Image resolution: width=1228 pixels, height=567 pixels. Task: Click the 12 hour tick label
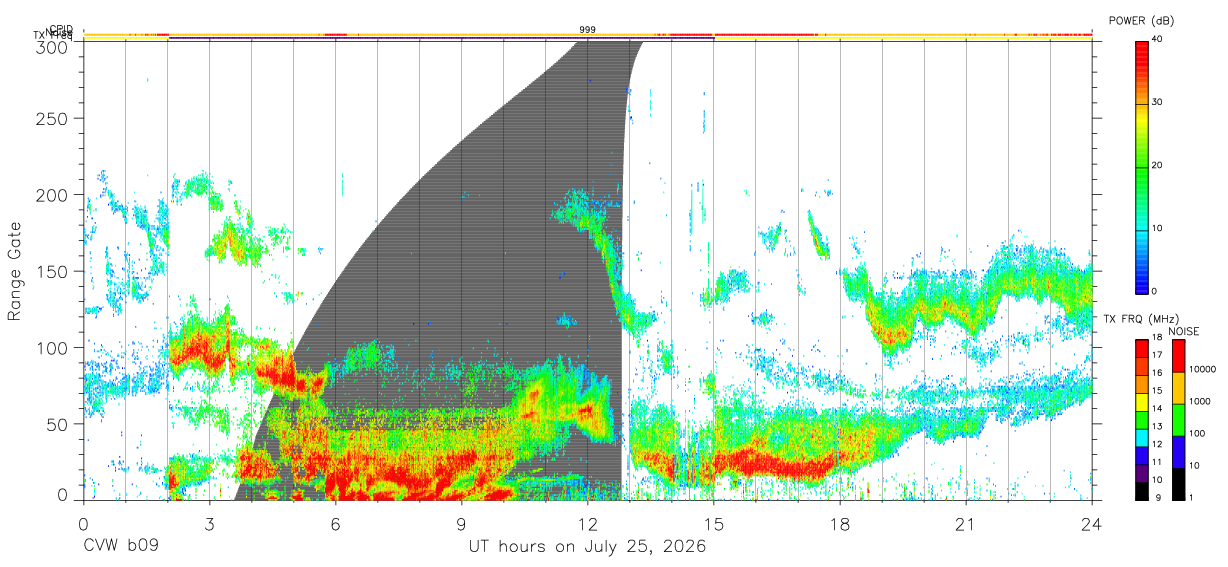click(587, 523)
